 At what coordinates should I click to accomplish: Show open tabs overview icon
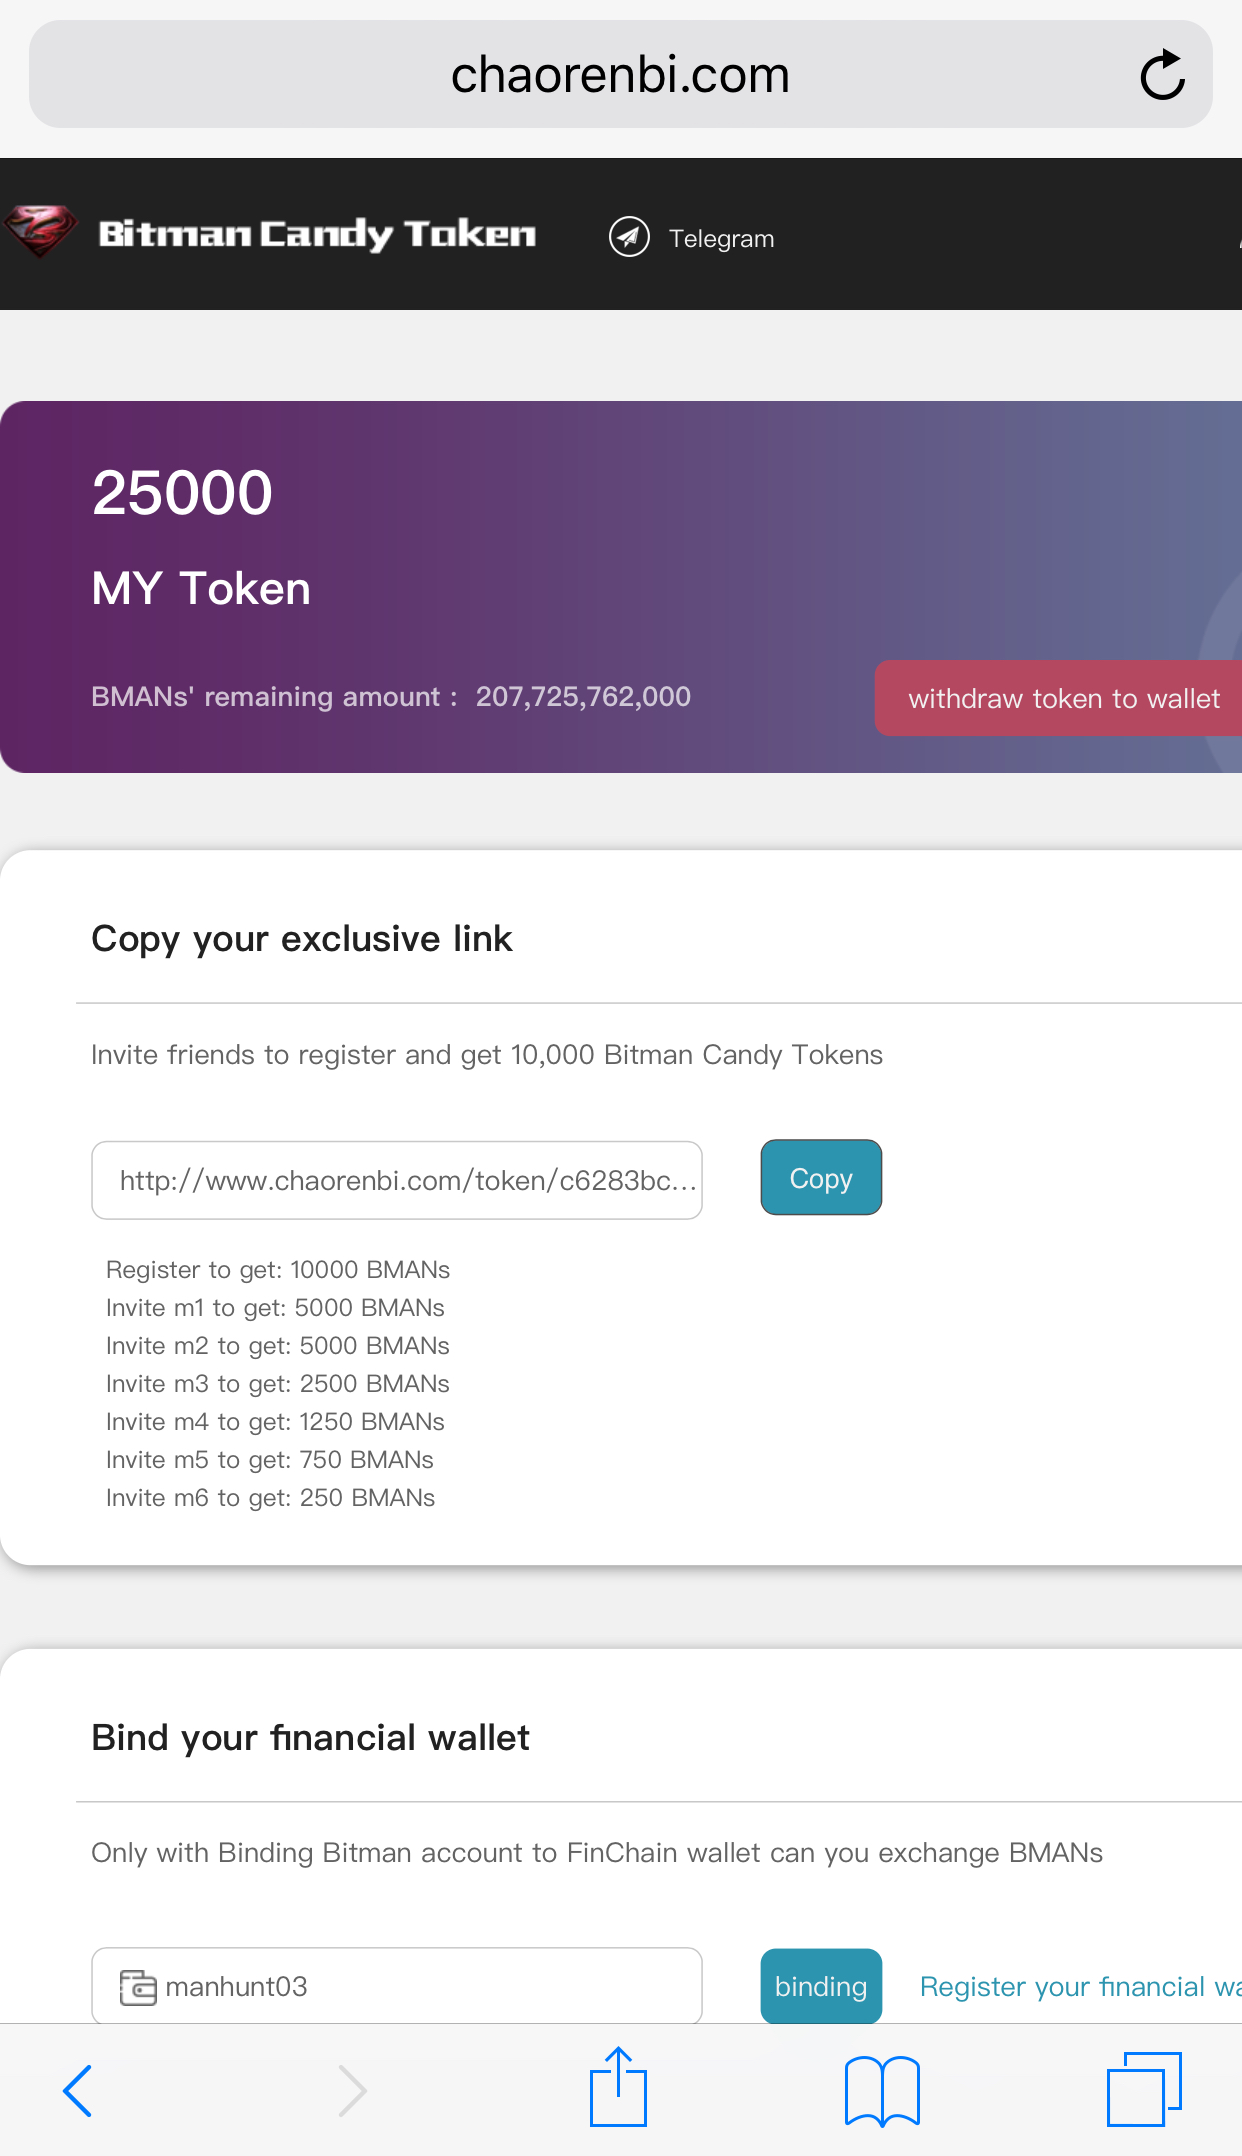point(1144,2088)
